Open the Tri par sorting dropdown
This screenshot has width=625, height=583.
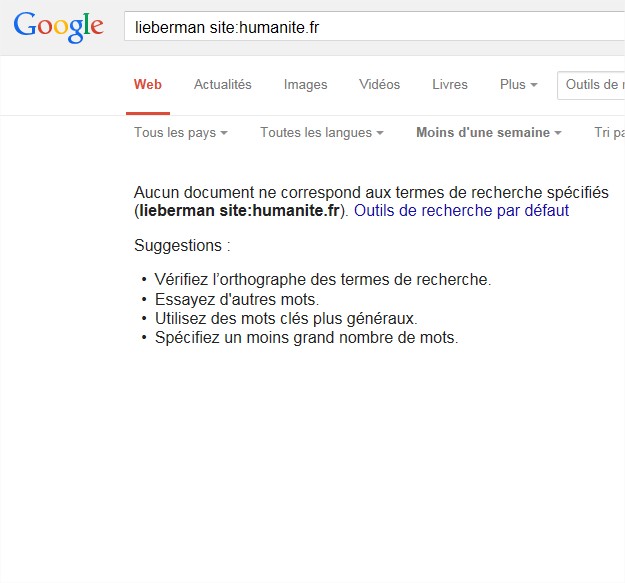(x=609, y=132)
